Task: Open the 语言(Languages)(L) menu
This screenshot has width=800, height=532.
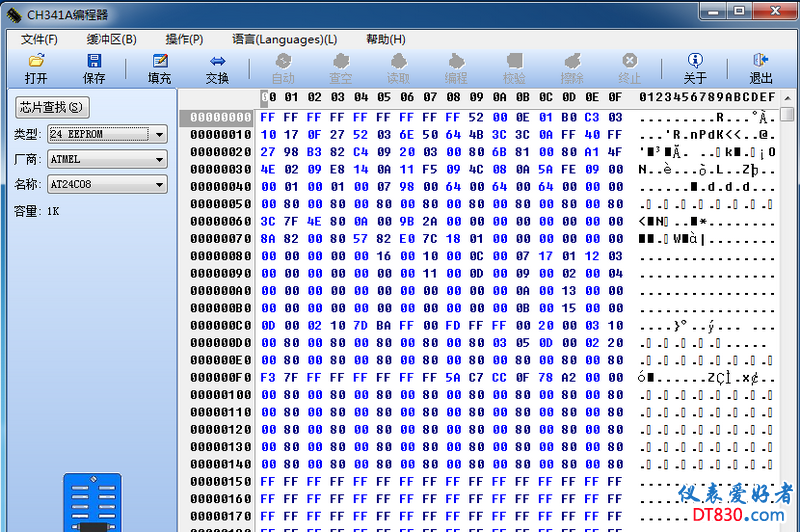Action: point(284,39)
